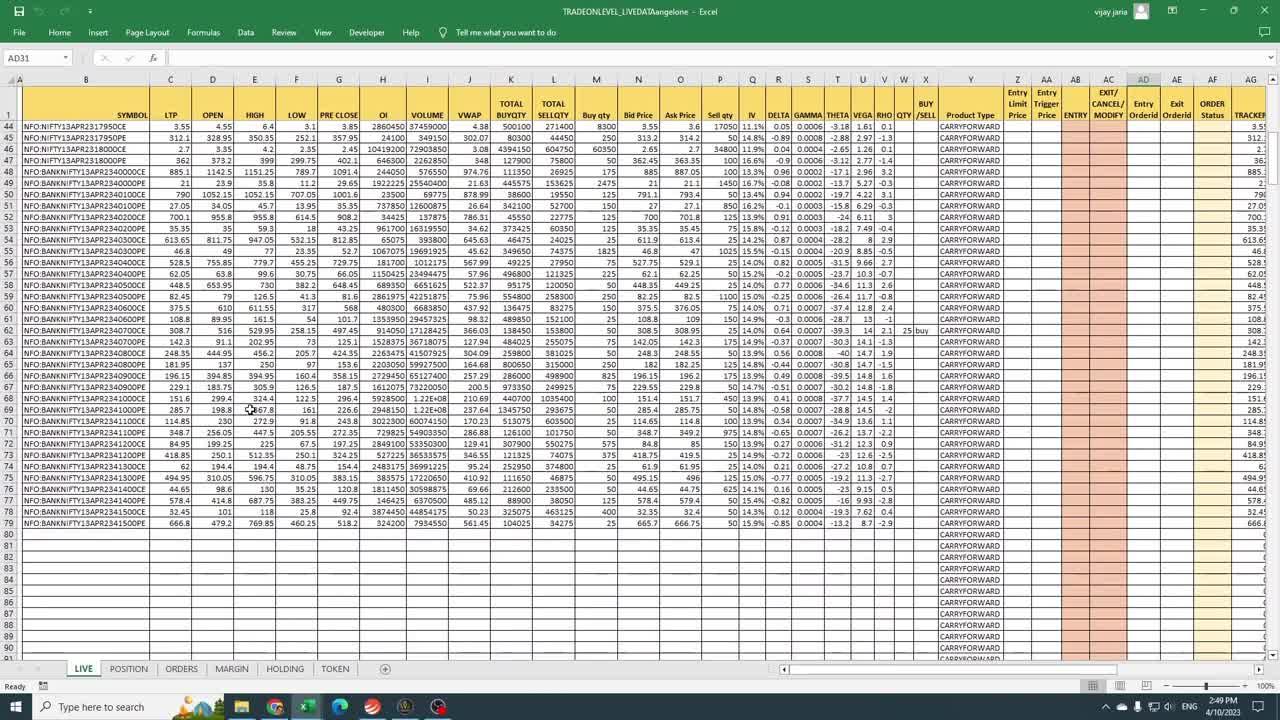
Task: Zoom out using the minus icon
Action: click(x=1167, y=686)
